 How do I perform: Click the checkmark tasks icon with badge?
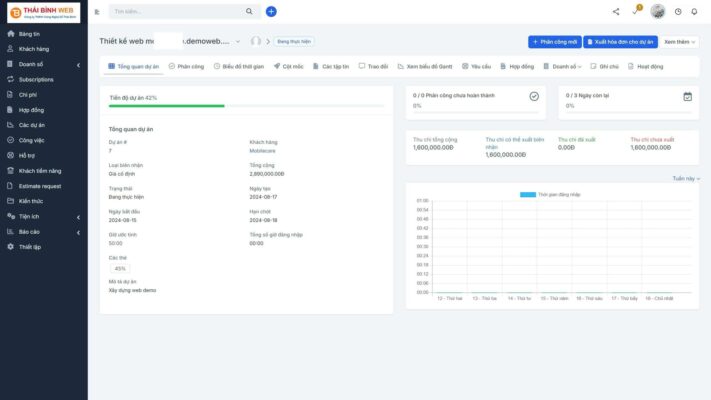[636, 11]
